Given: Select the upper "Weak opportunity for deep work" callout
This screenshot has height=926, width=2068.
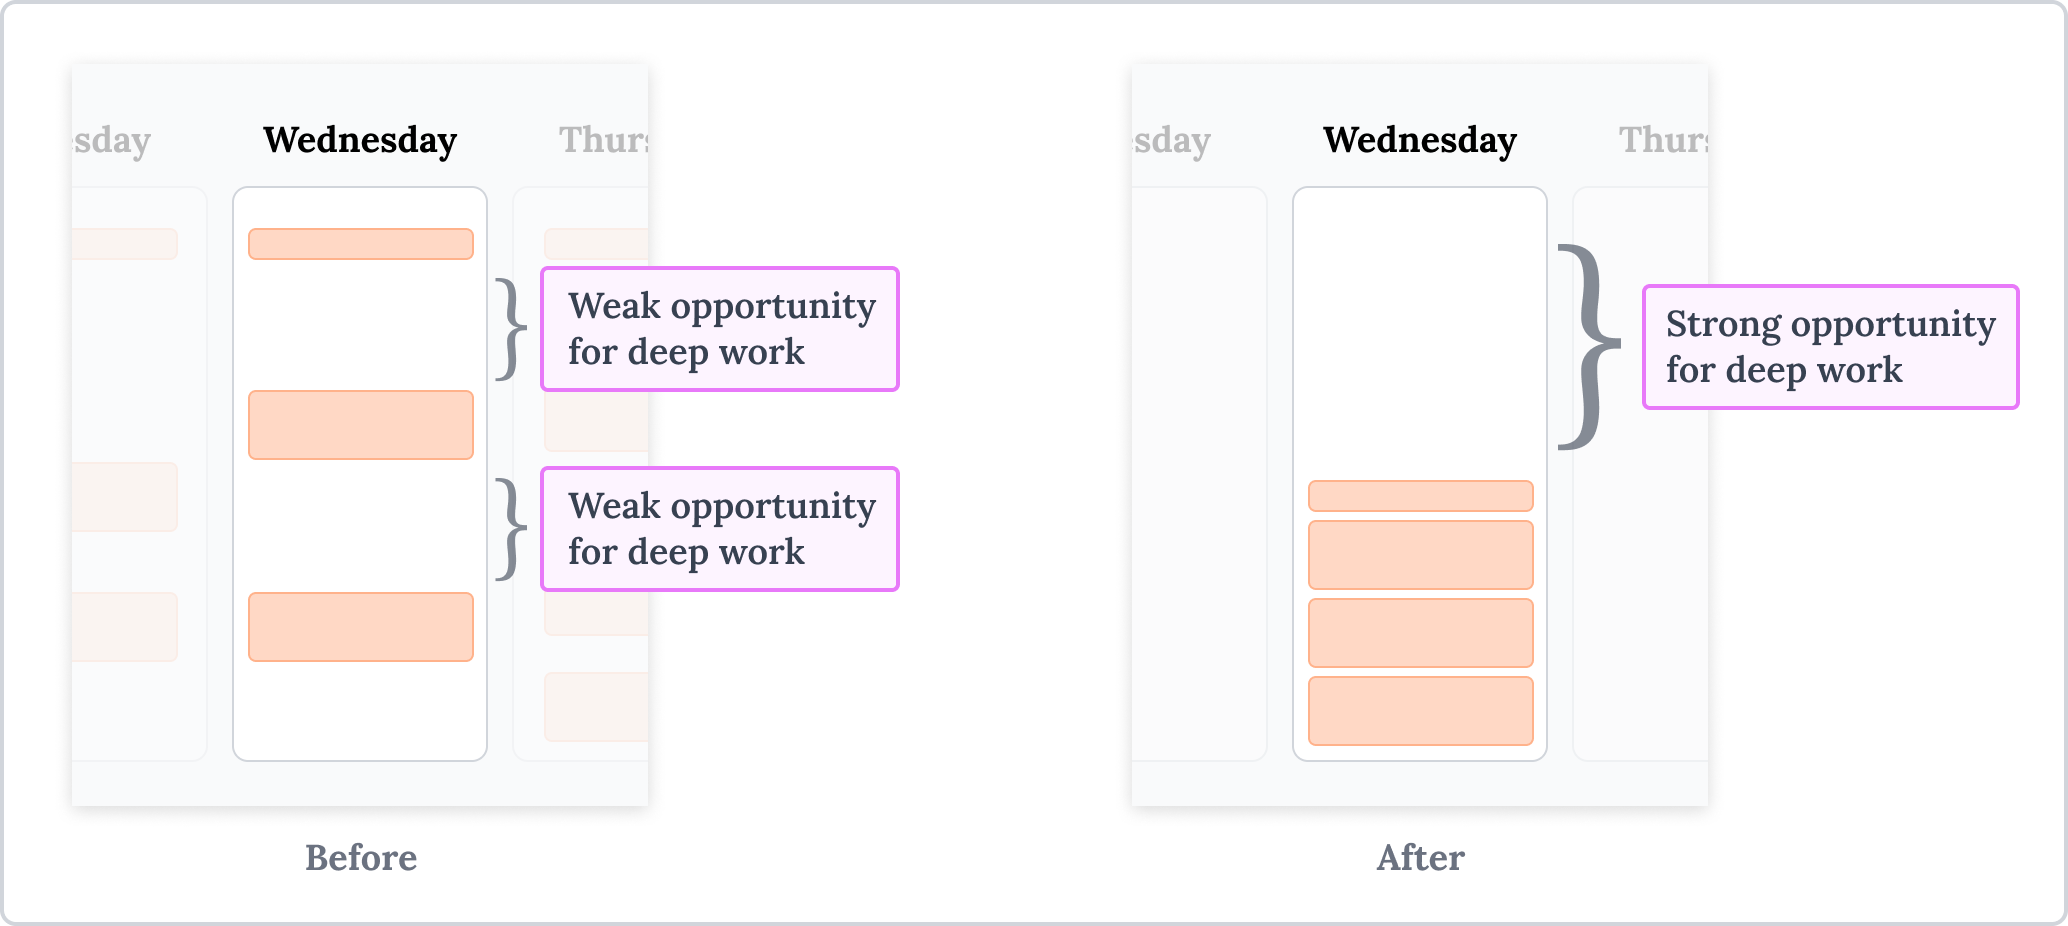Looking at the screenshot, I should tap(720, 329).
